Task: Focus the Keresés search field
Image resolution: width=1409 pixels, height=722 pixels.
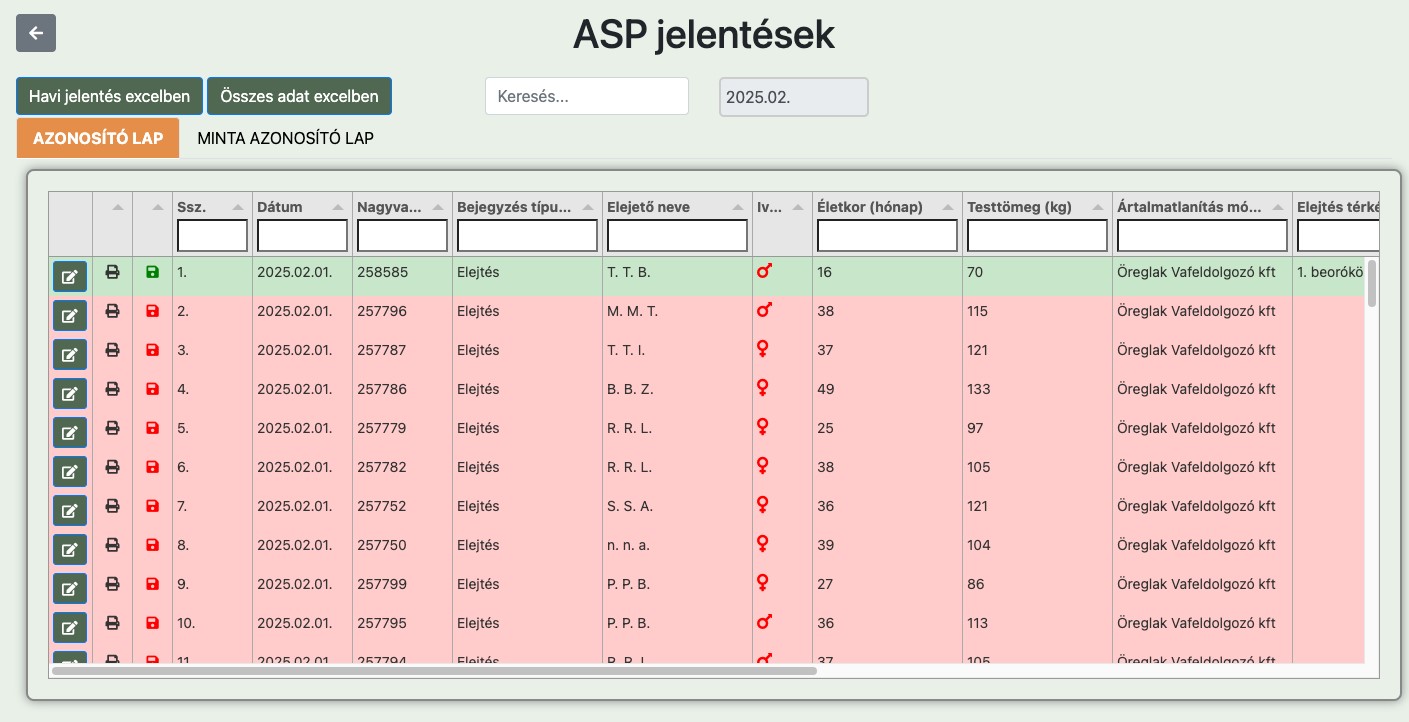Action: [x=587, y=97]
